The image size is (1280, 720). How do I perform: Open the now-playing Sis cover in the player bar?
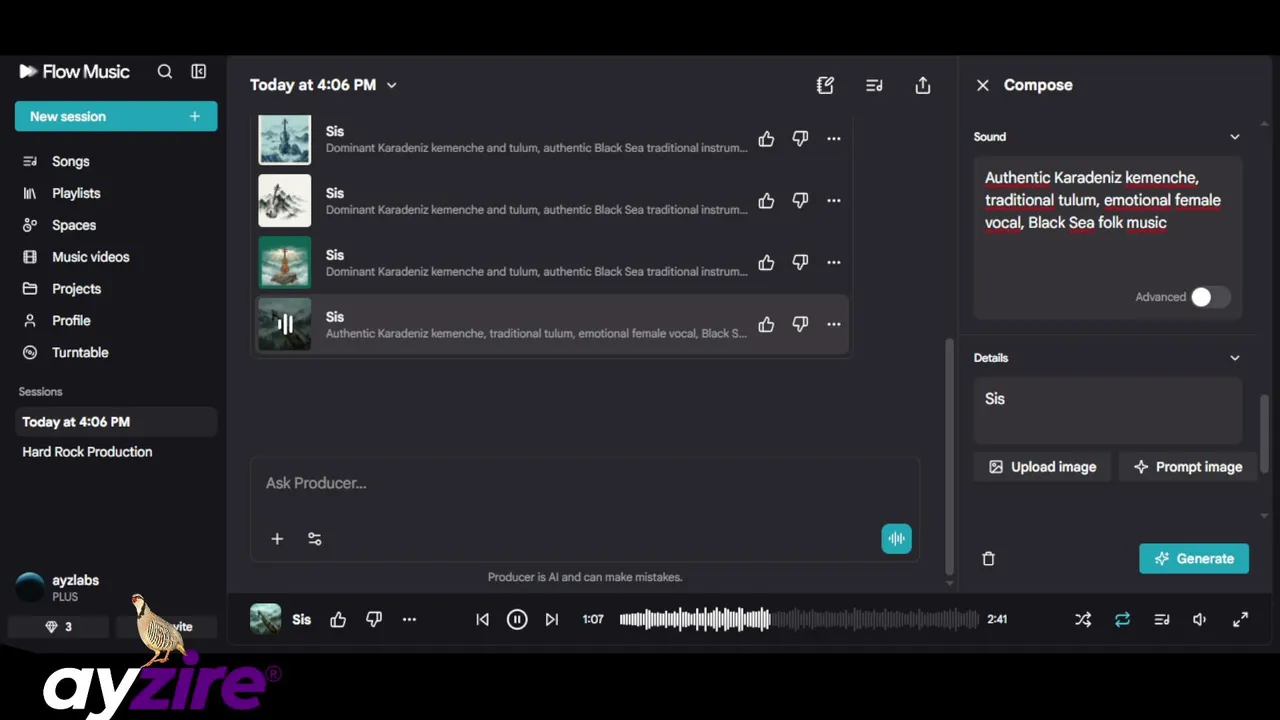coord(265,619)
